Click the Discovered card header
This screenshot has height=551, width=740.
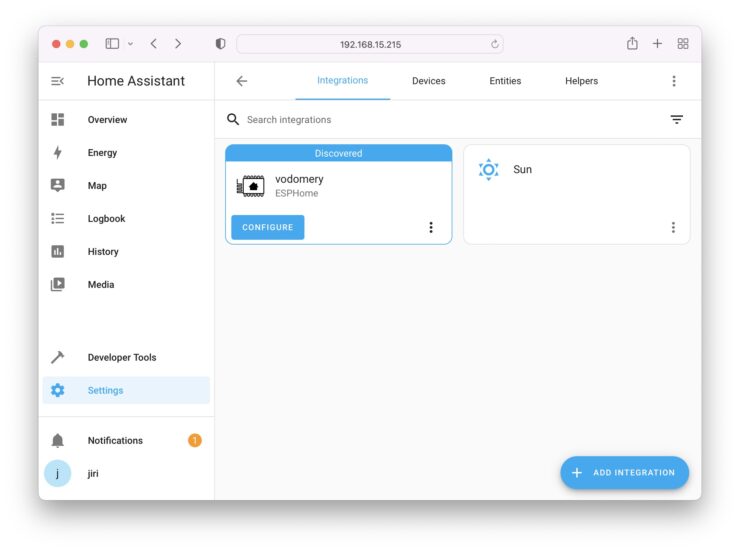point(338,153)
